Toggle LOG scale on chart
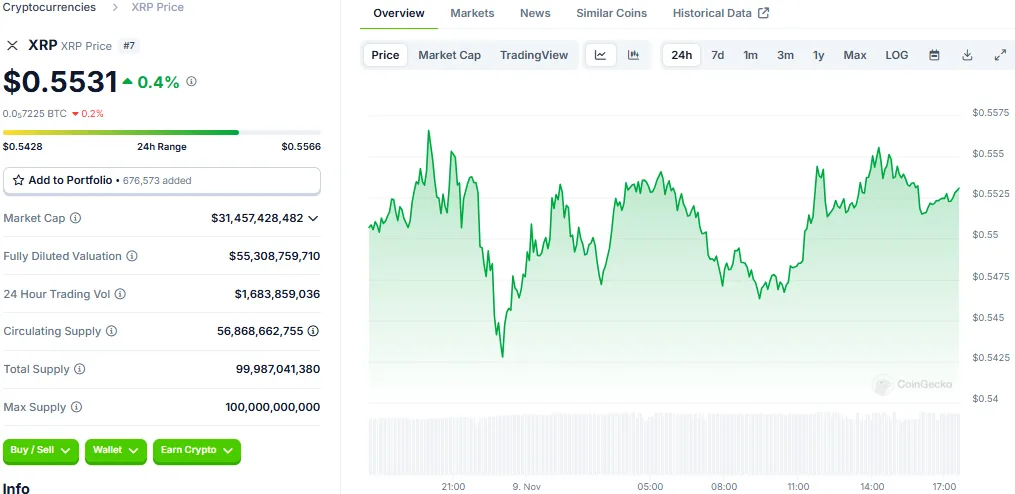Image resolution: width=1015 pixels, height=494 pixels. click(x=897, y=55)
